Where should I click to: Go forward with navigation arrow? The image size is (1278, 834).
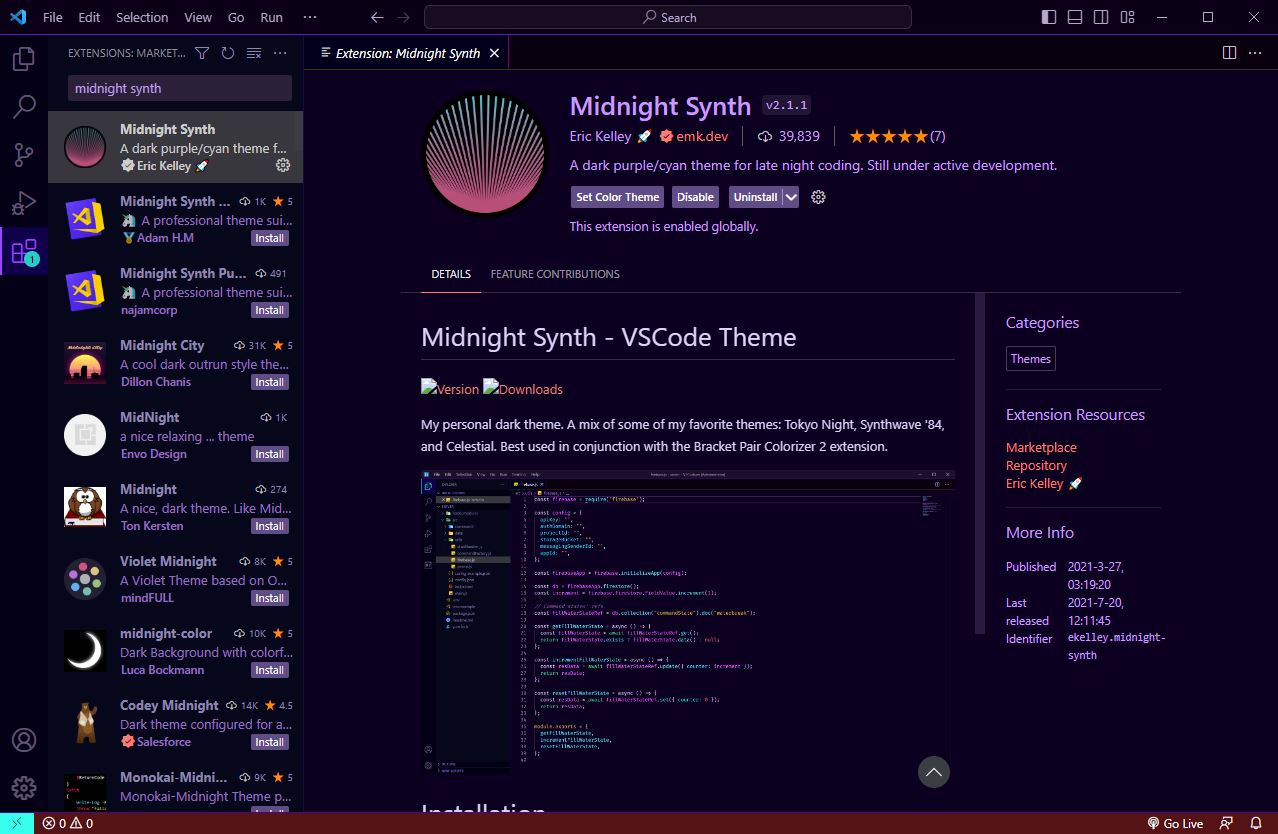pos(403,17)
